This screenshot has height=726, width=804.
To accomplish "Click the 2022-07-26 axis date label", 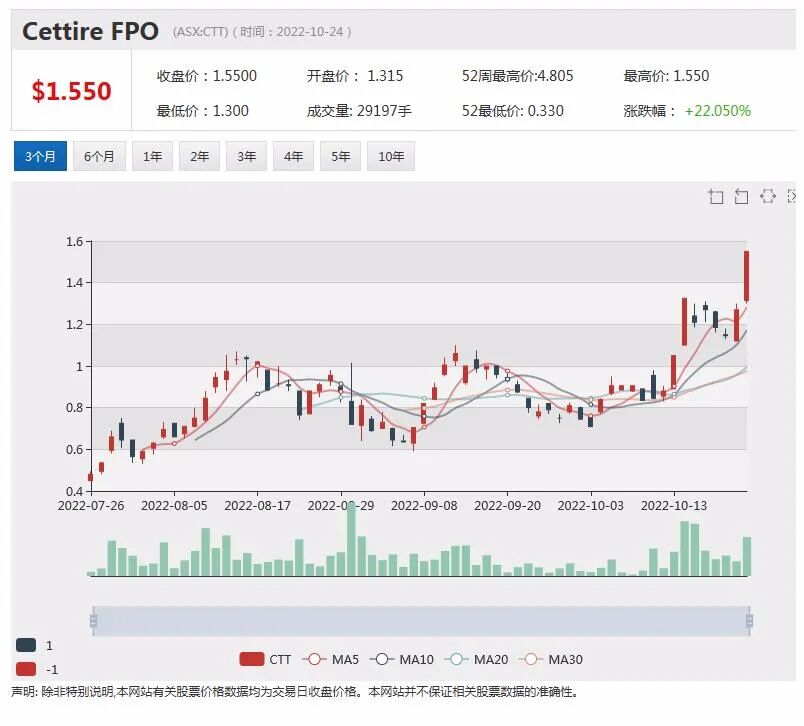I will point(91,506).
